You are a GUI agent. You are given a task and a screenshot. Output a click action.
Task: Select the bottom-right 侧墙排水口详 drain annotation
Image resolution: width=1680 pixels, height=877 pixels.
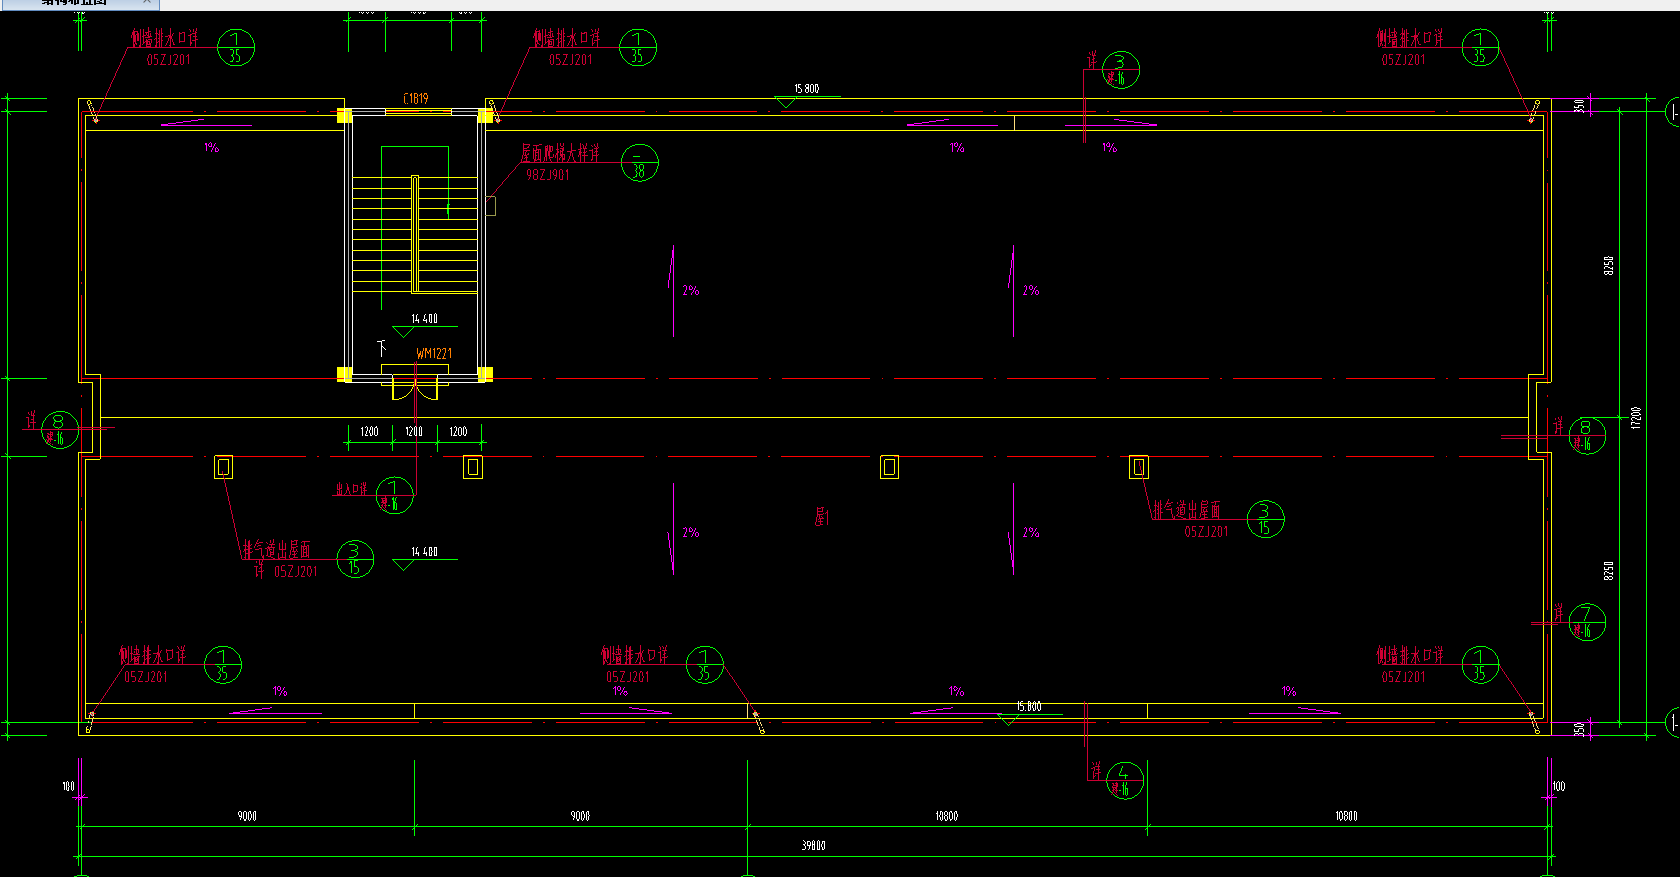(1410, 655)
